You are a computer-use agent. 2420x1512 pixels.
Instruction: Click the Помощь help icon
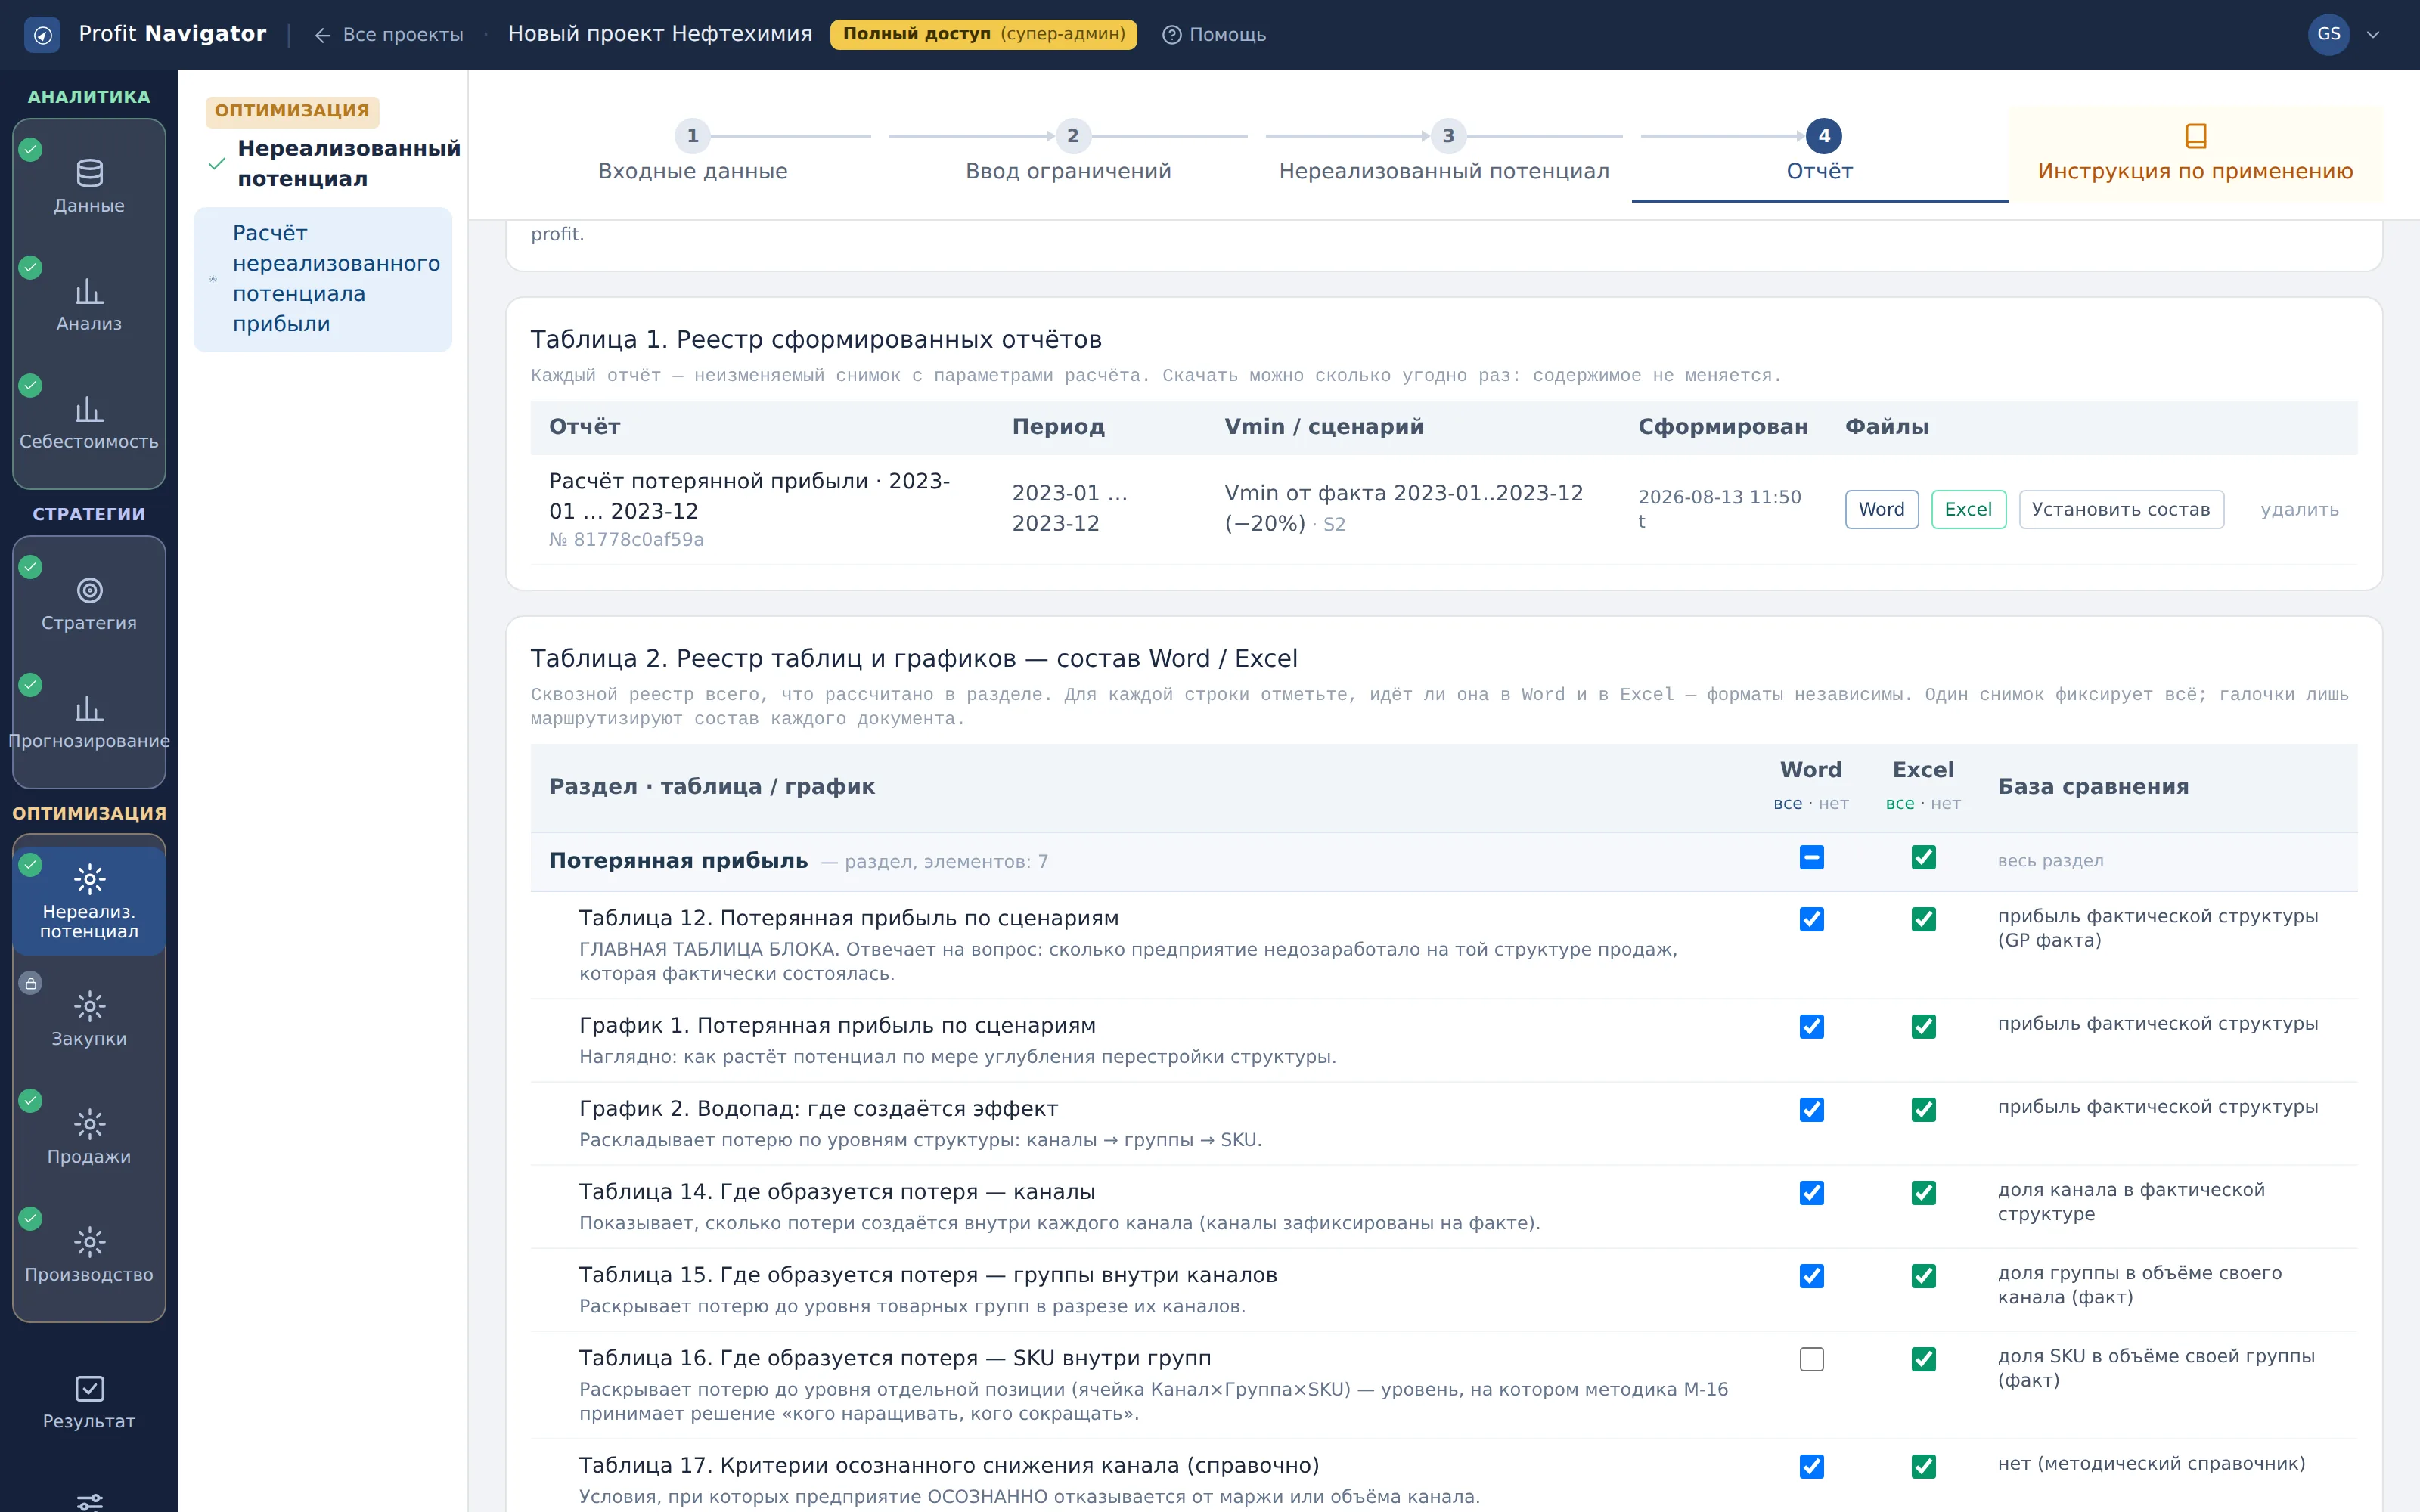click(1171, 35)
